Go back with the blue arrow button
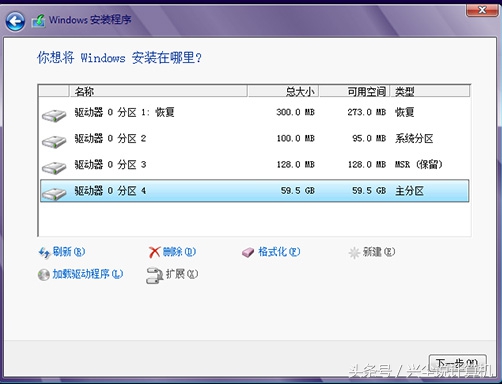Image resolution: width=502 pixels, height=384 pixels. [x=15, y=21]
